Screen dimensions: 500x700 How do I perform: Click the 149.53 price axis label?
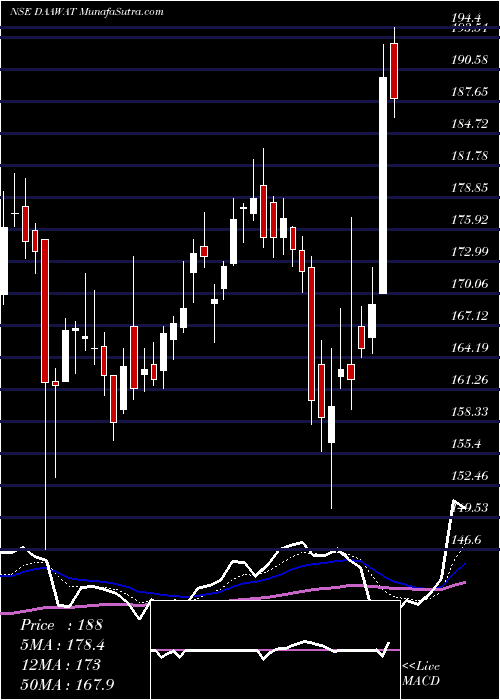click(469, 508)
